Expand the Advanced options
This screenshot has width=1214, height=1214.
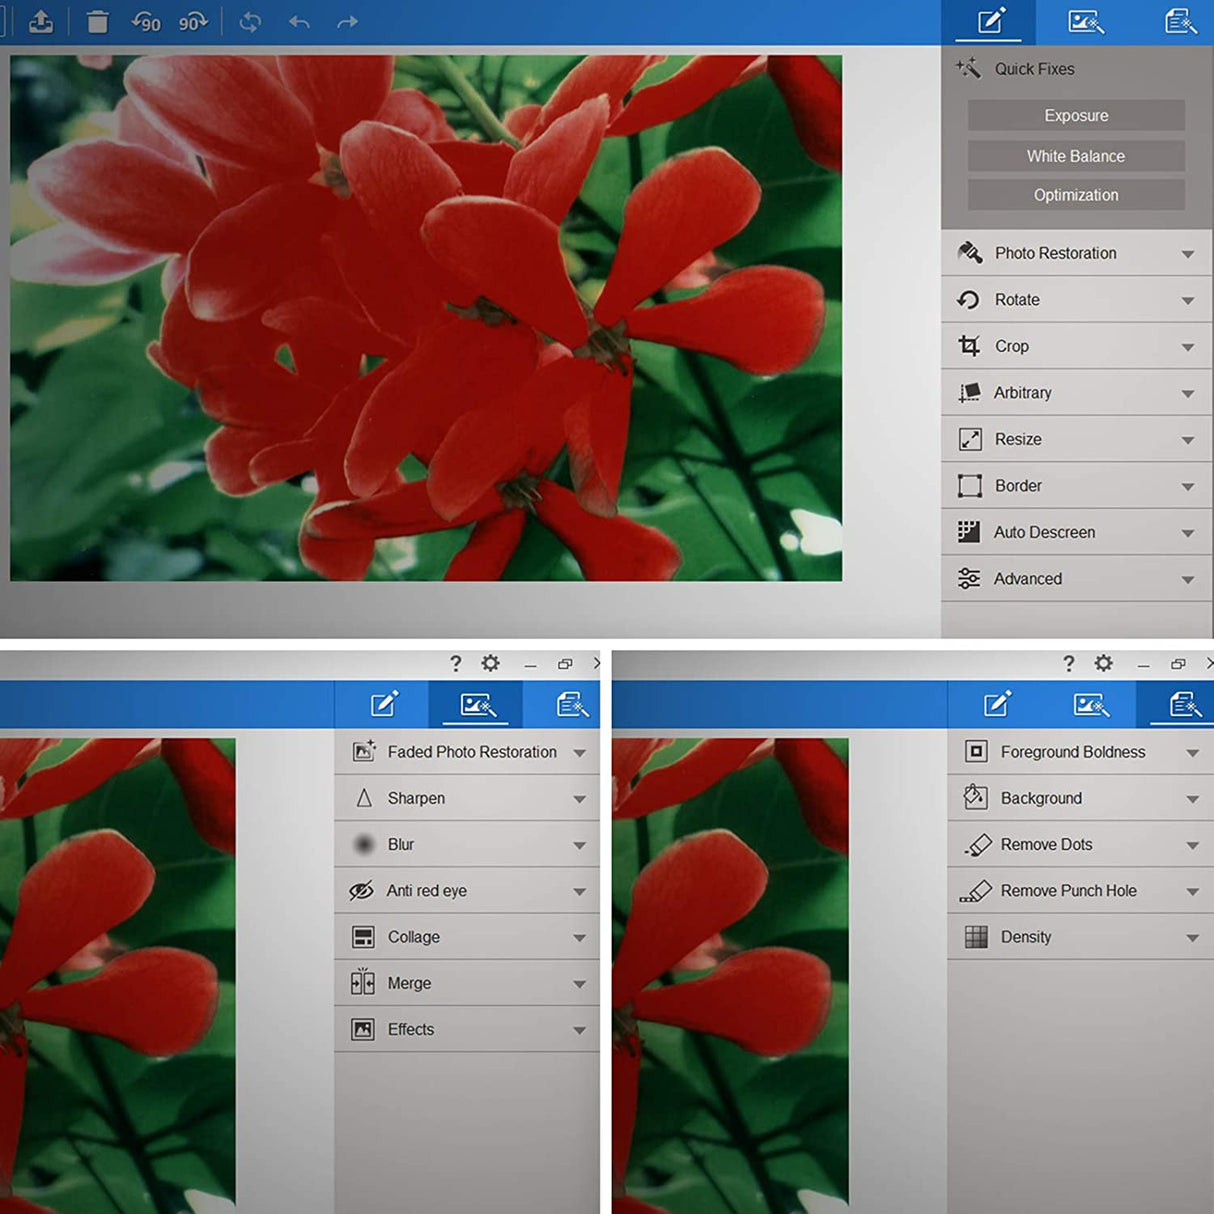pos(1075,578)
